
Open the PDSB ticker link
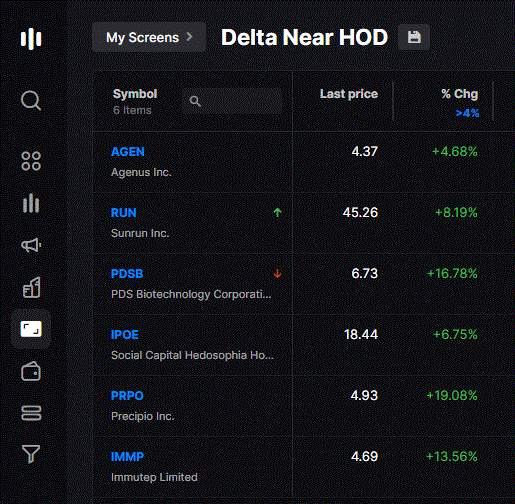(127, 274)
